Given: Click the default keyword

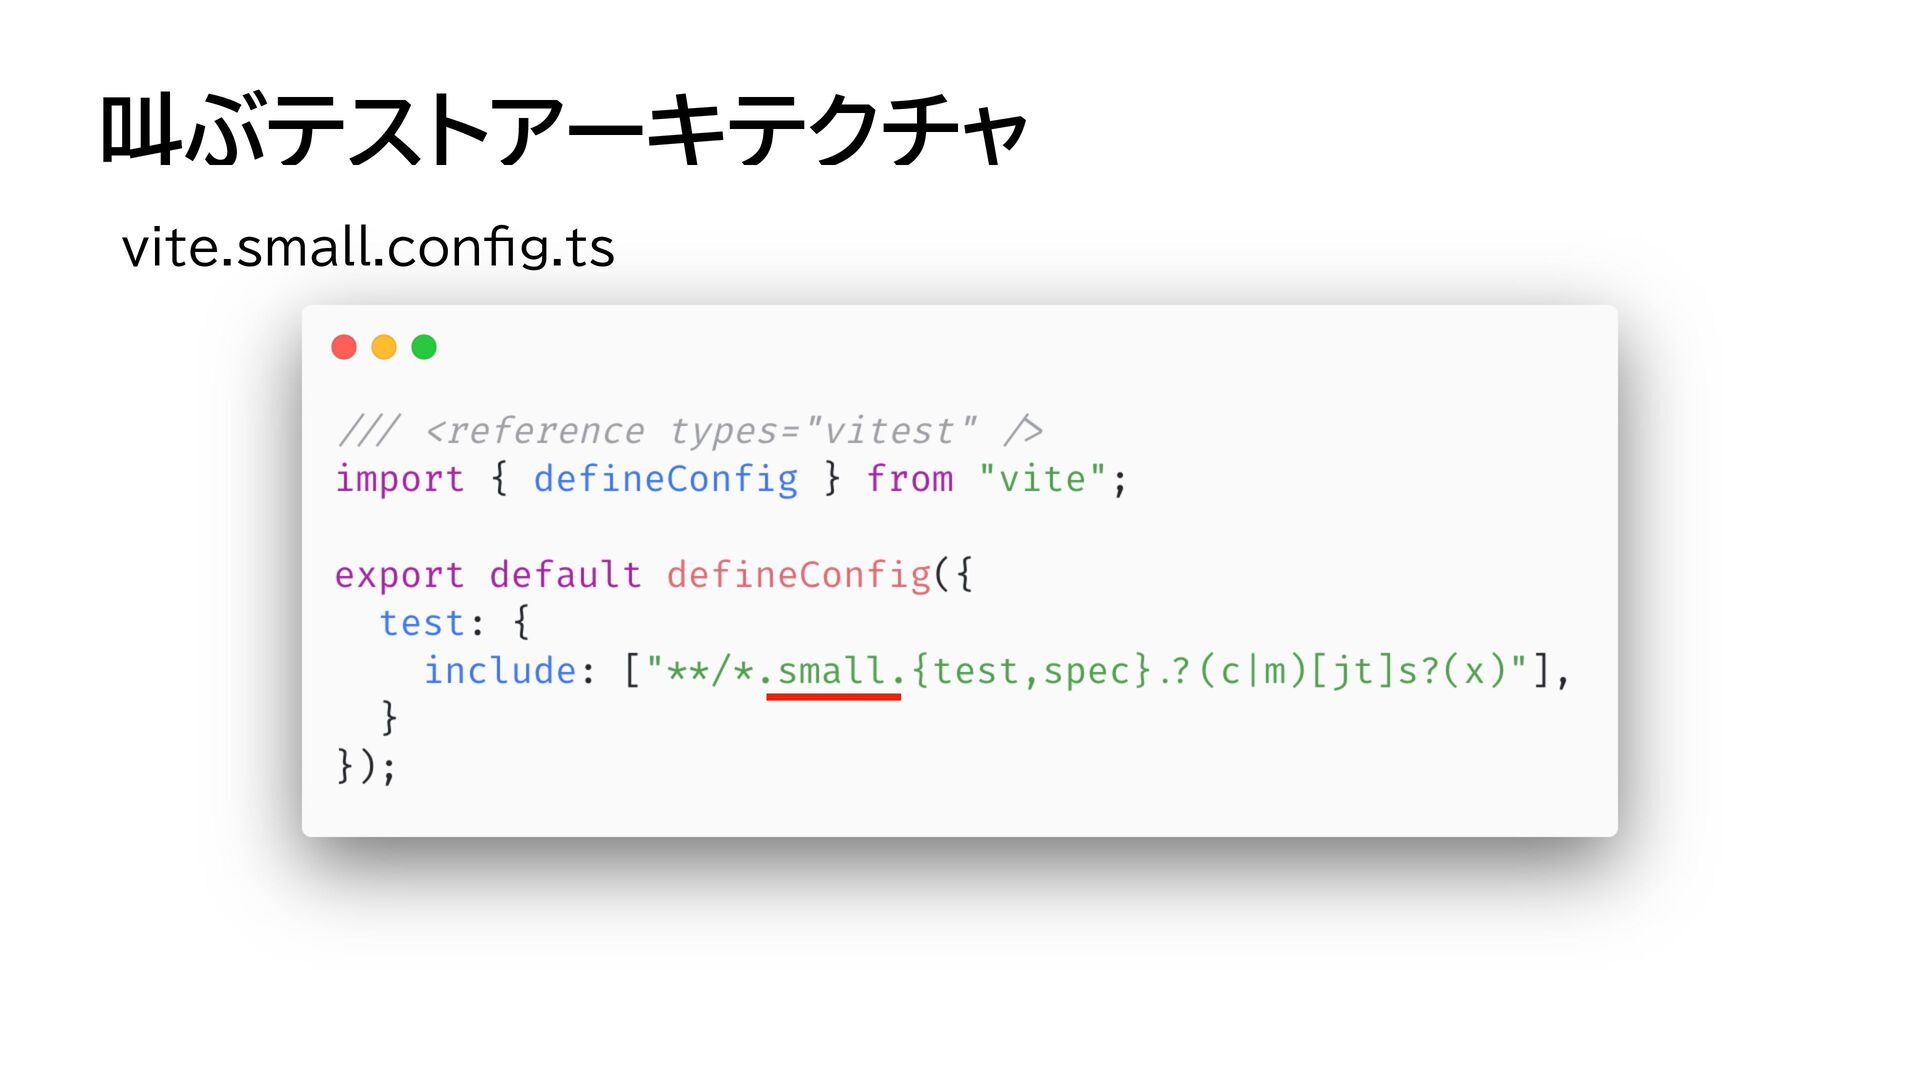Looking at the screenshot, I should 565,575.
